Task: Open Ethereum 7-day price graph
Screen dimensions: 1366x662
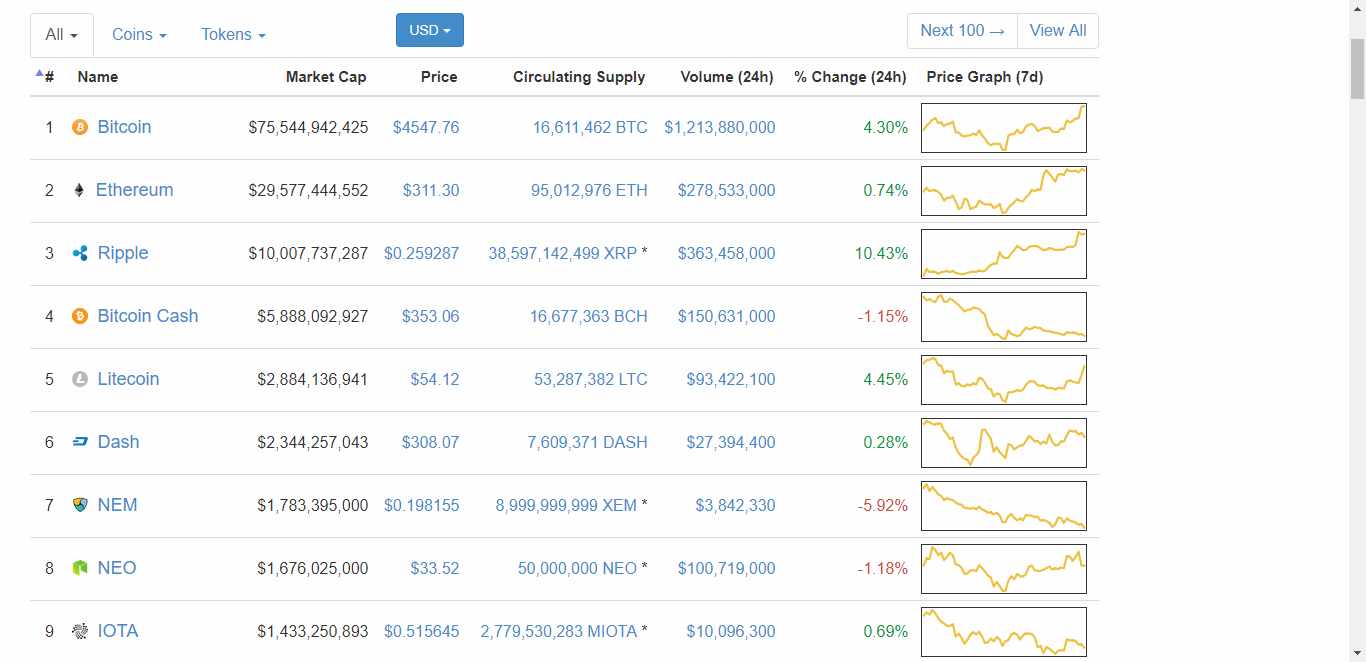Action: [x=1004, y=191]
